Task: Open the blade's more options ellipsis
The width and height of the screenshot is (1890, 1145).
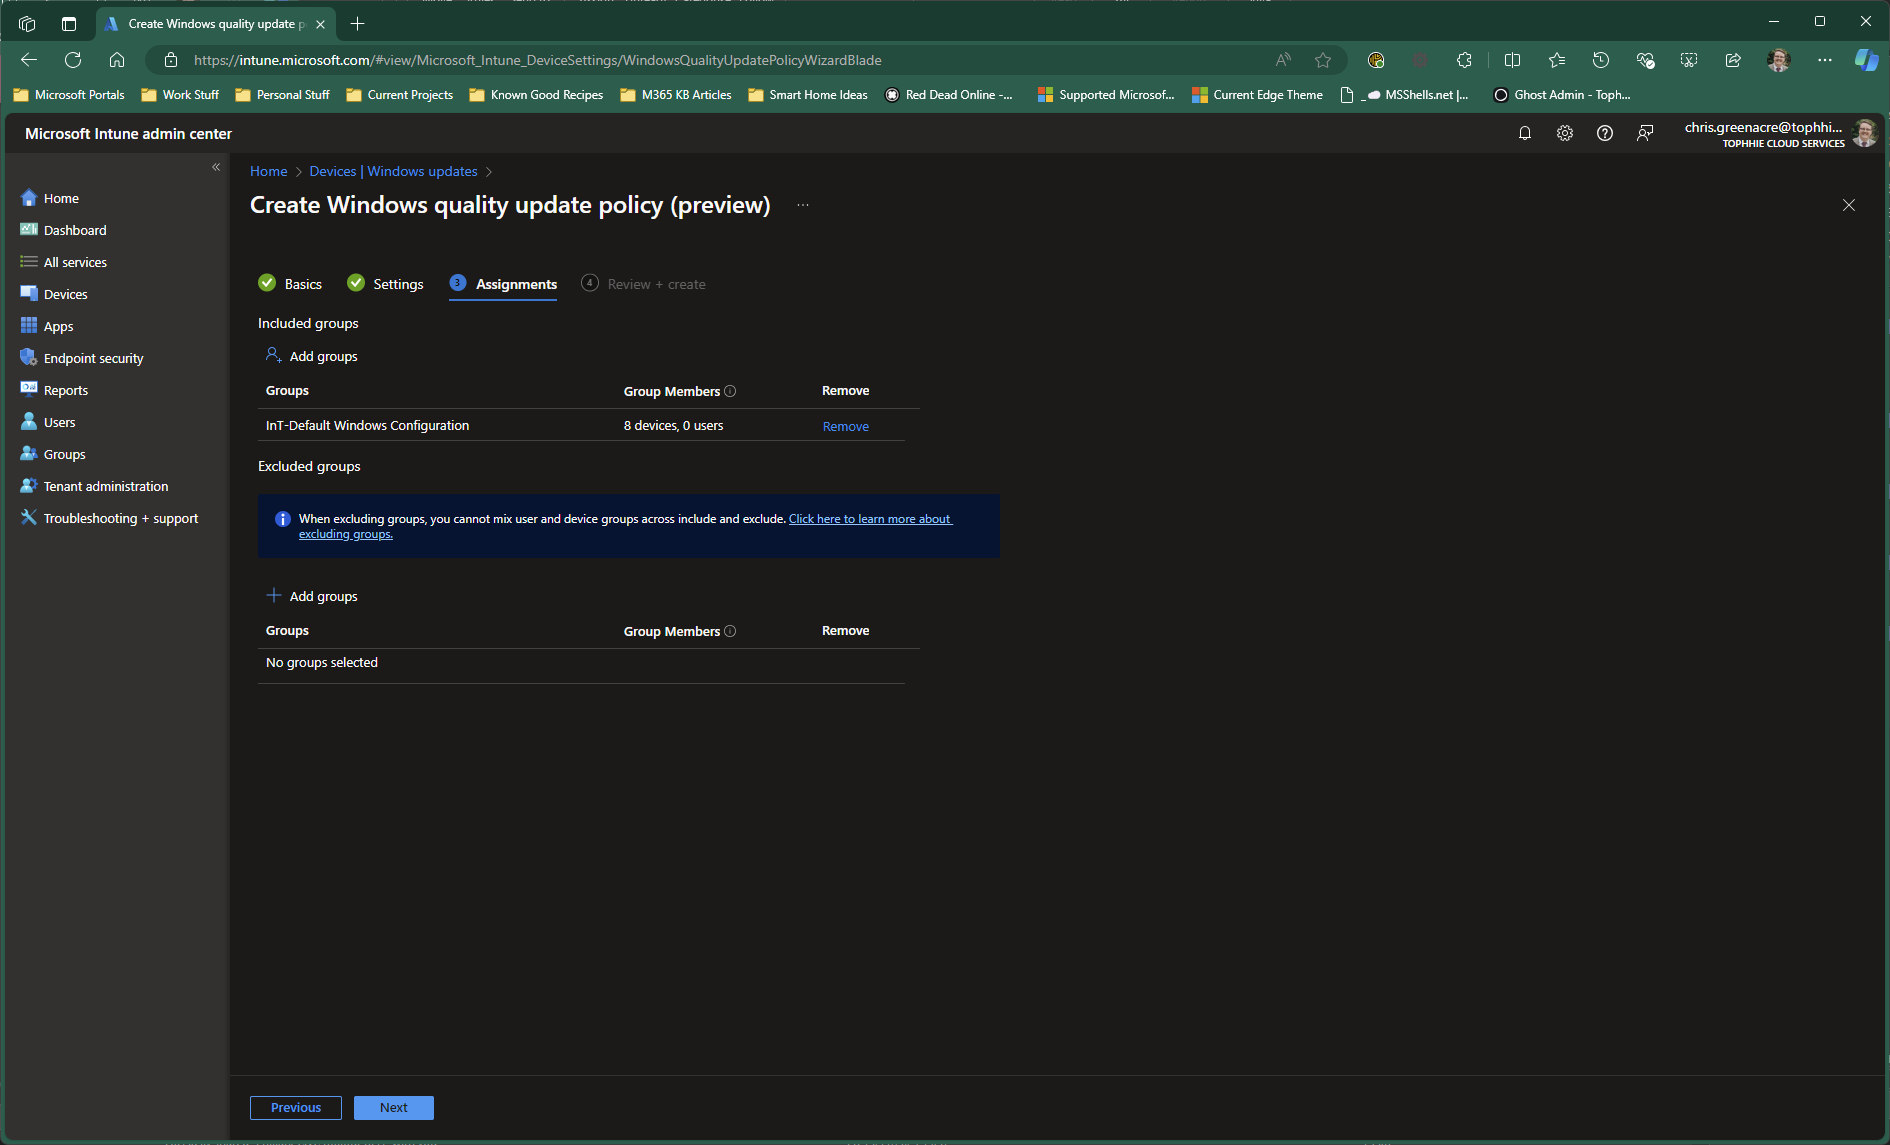Action: pos(803,205)
